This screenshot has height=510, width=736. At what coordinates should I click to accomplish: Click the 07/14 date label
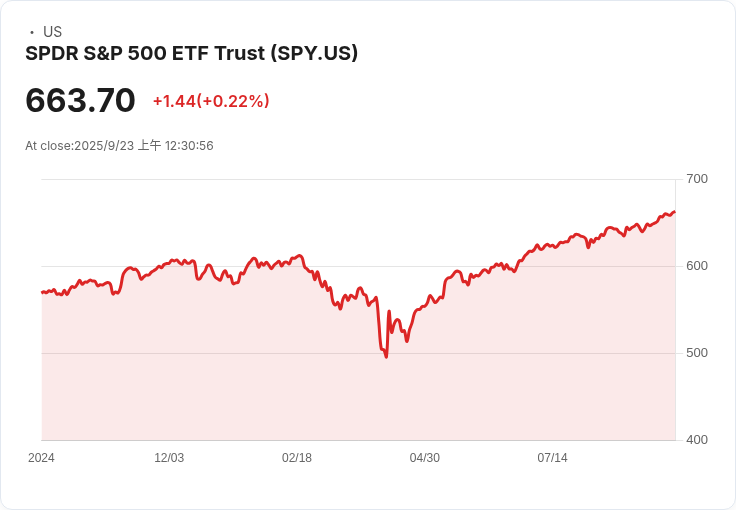tap(552, 458)
